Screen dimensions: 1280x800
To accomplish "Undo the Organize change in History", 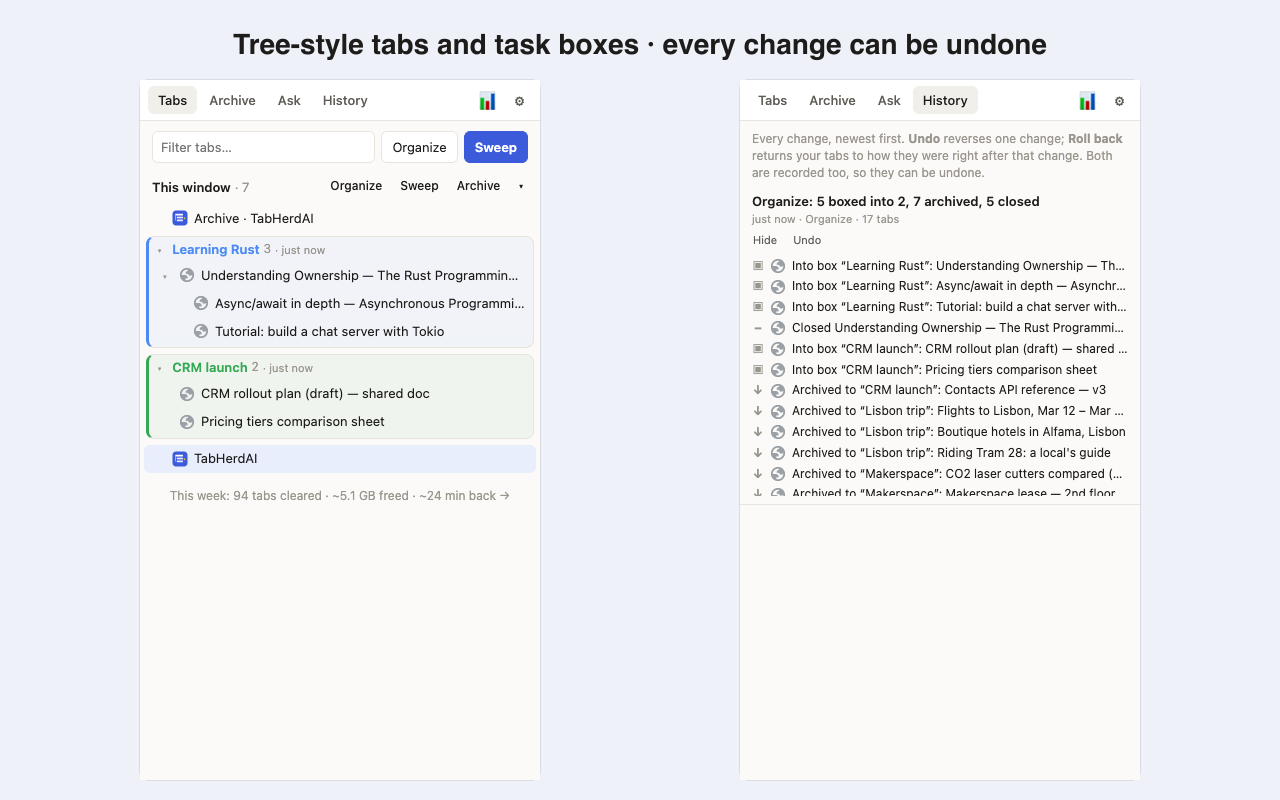I will [807, 240].
